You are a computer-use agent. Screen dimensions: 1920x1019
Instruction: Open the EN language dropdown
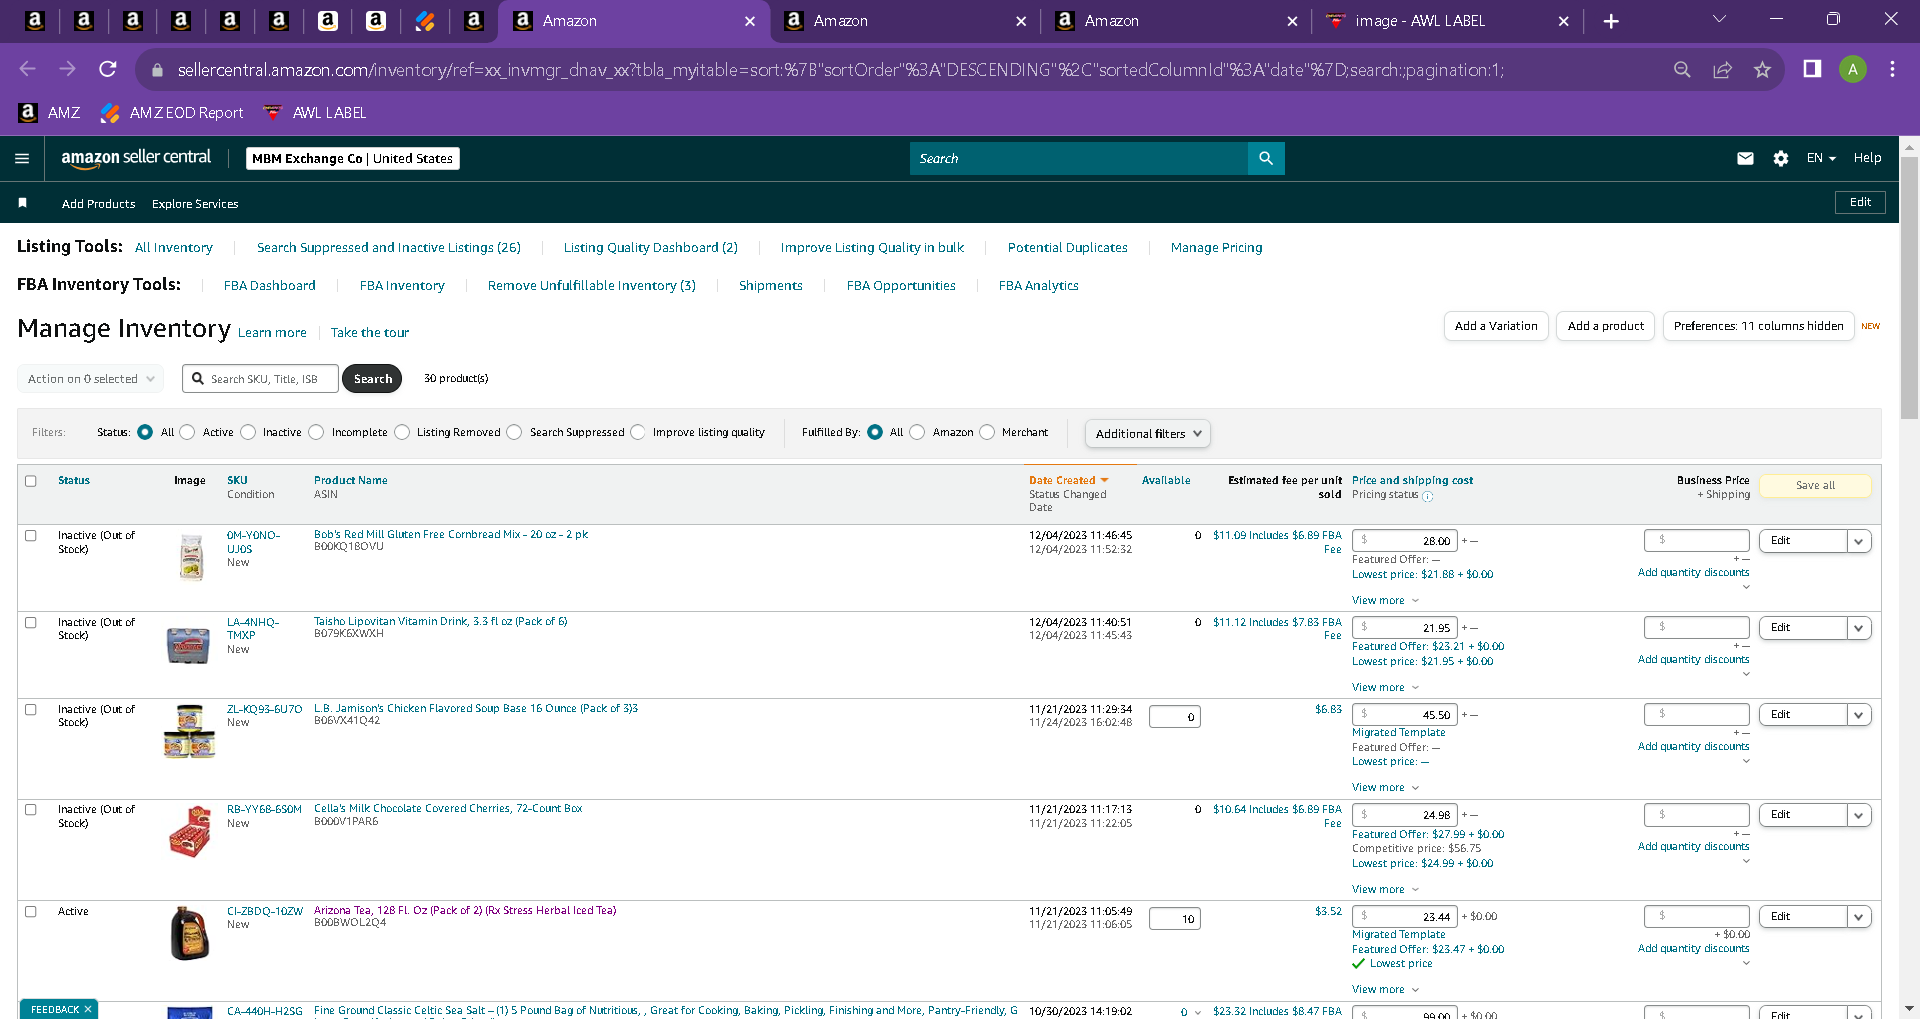point(1820,158)
